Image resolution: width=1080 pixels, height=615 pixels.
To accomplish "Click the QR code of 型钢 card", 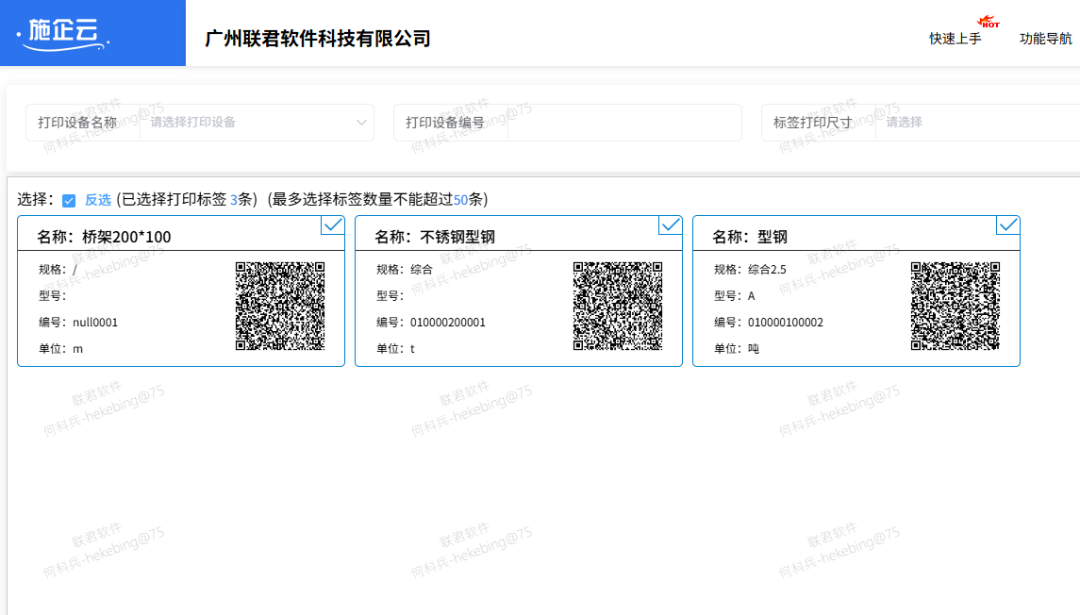I will [955, 306].
